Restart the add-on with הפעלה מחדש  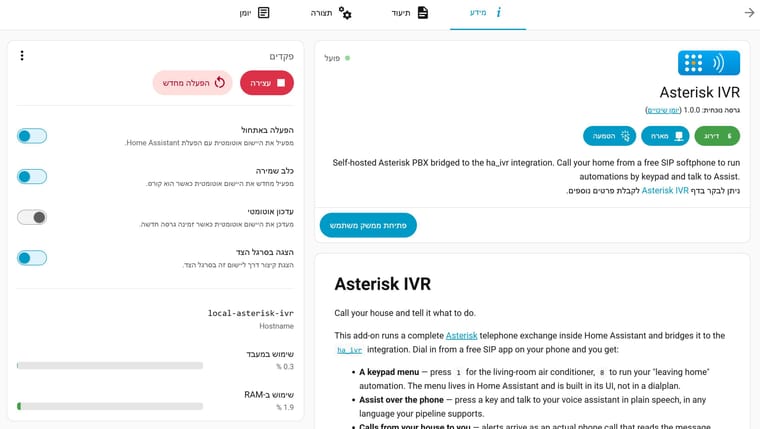tap(193, 83)
